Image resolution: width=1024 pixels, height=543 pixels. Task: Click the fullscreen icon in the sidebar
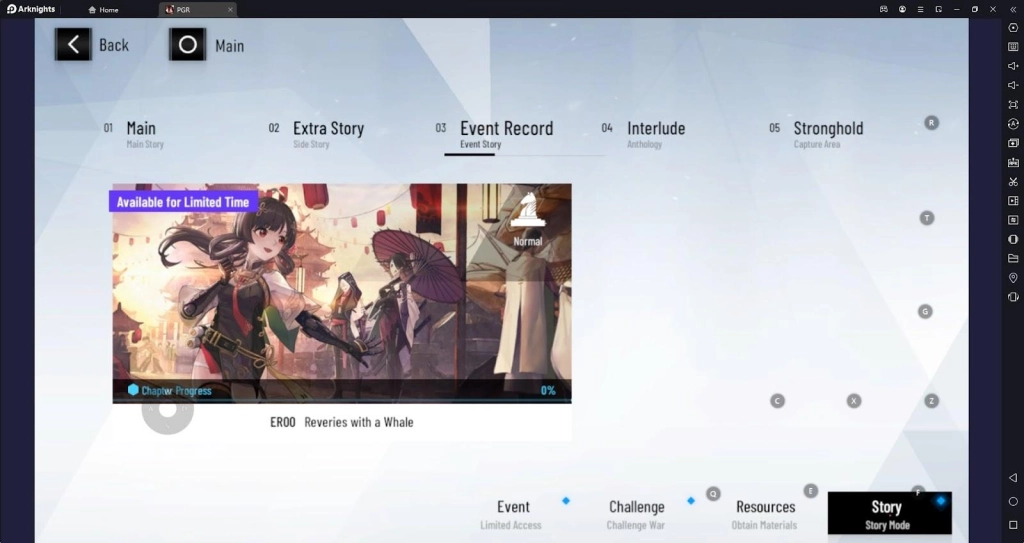[1013, 104]
